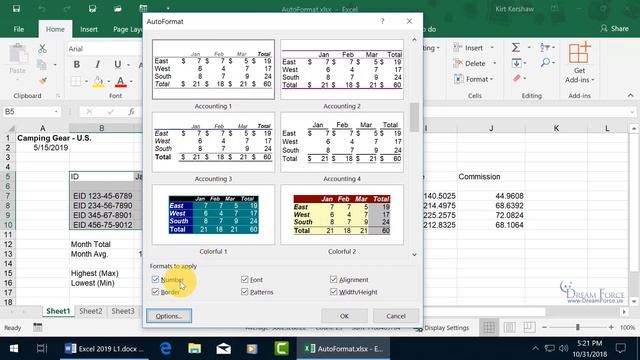
Task: Toggle the Patterns checkbox
Action: [244, 292]
